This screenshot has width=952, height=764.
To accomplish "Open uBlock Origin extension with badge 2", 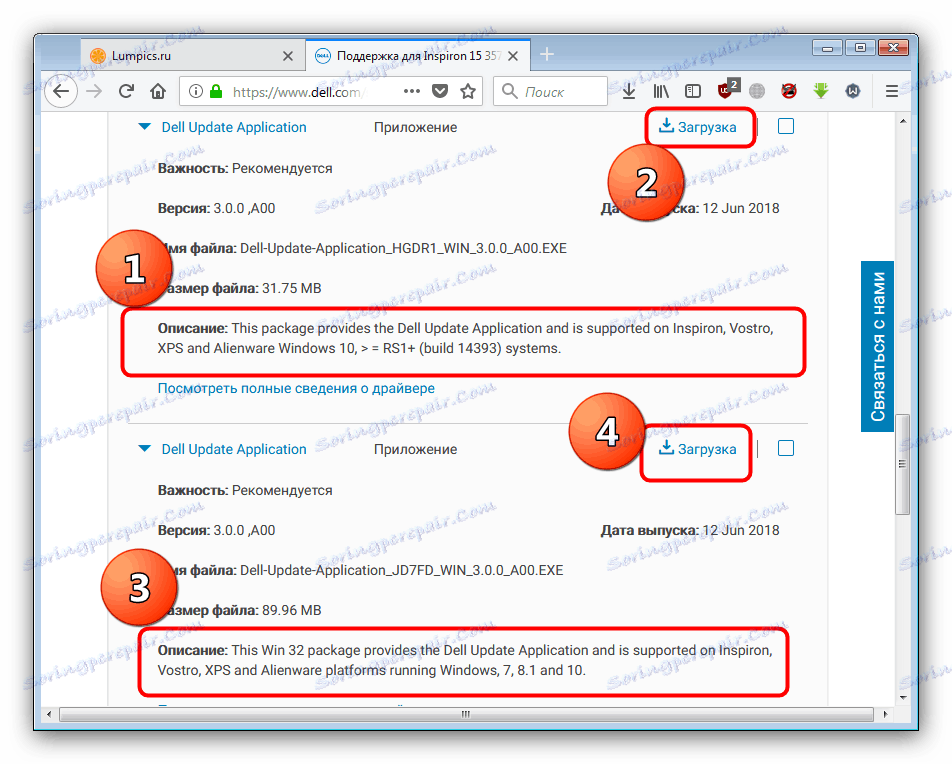I will click(727, 89).
